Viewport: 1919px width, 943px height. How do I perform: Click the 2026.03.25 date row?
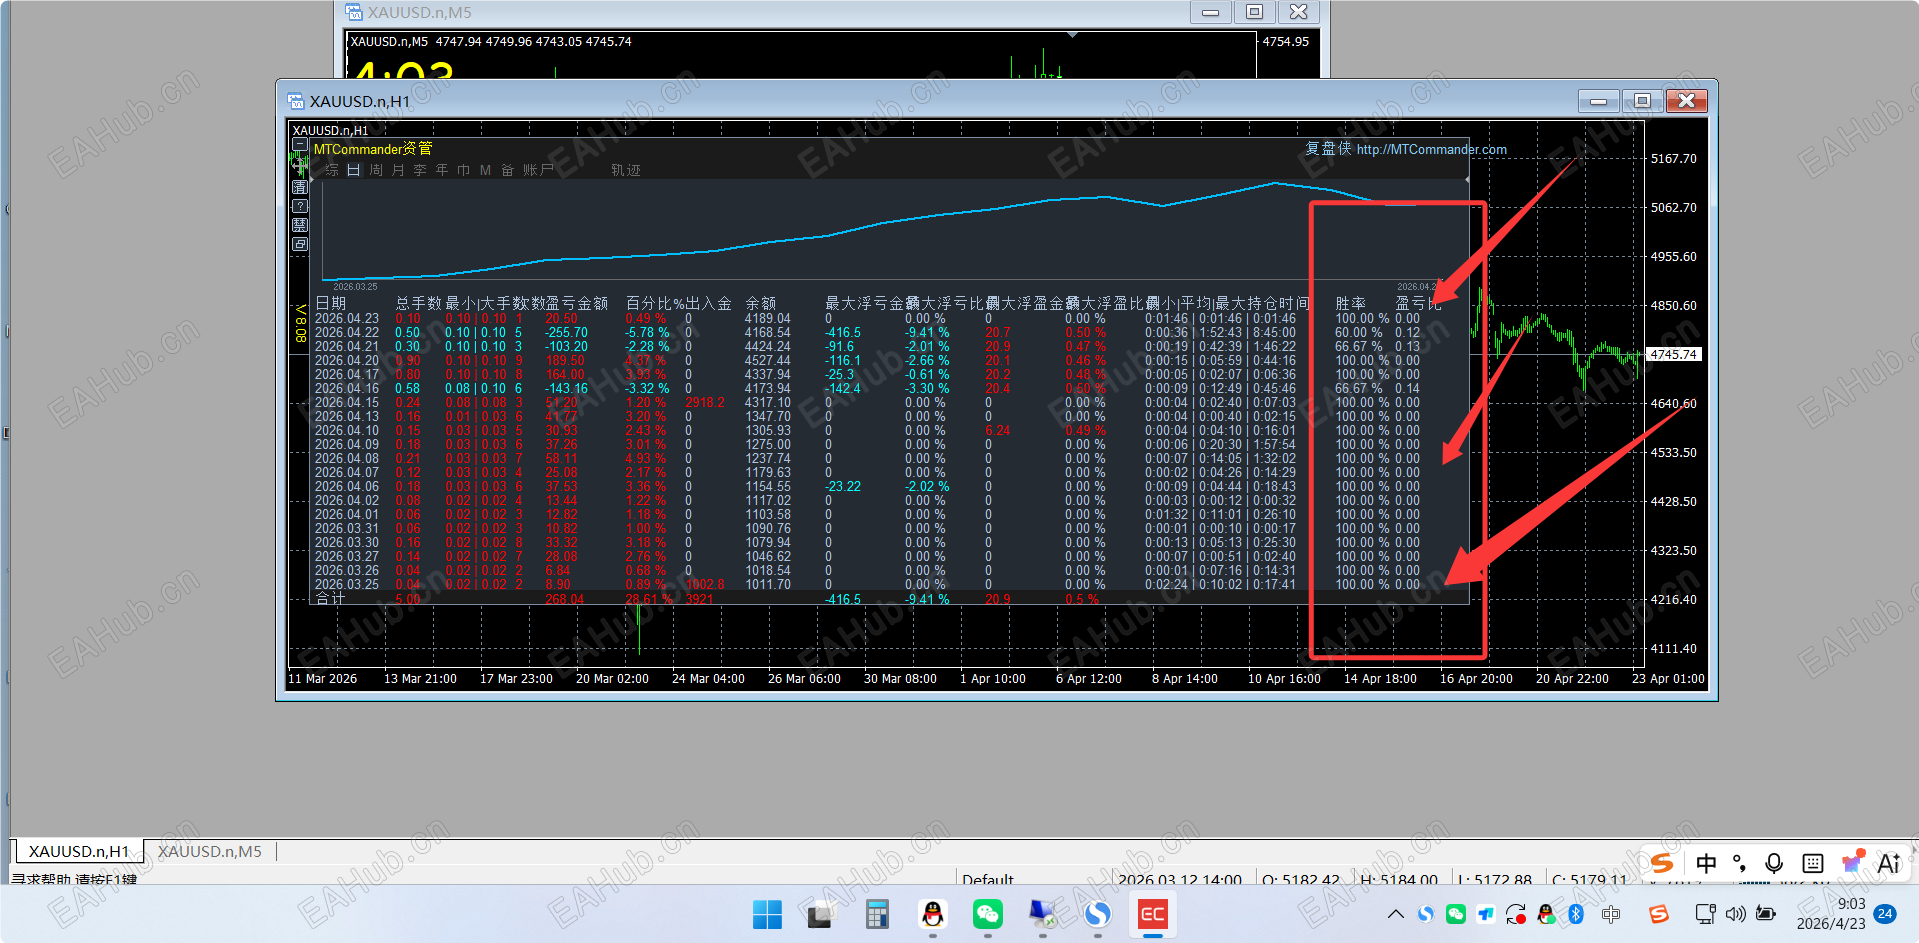[347, 584]
